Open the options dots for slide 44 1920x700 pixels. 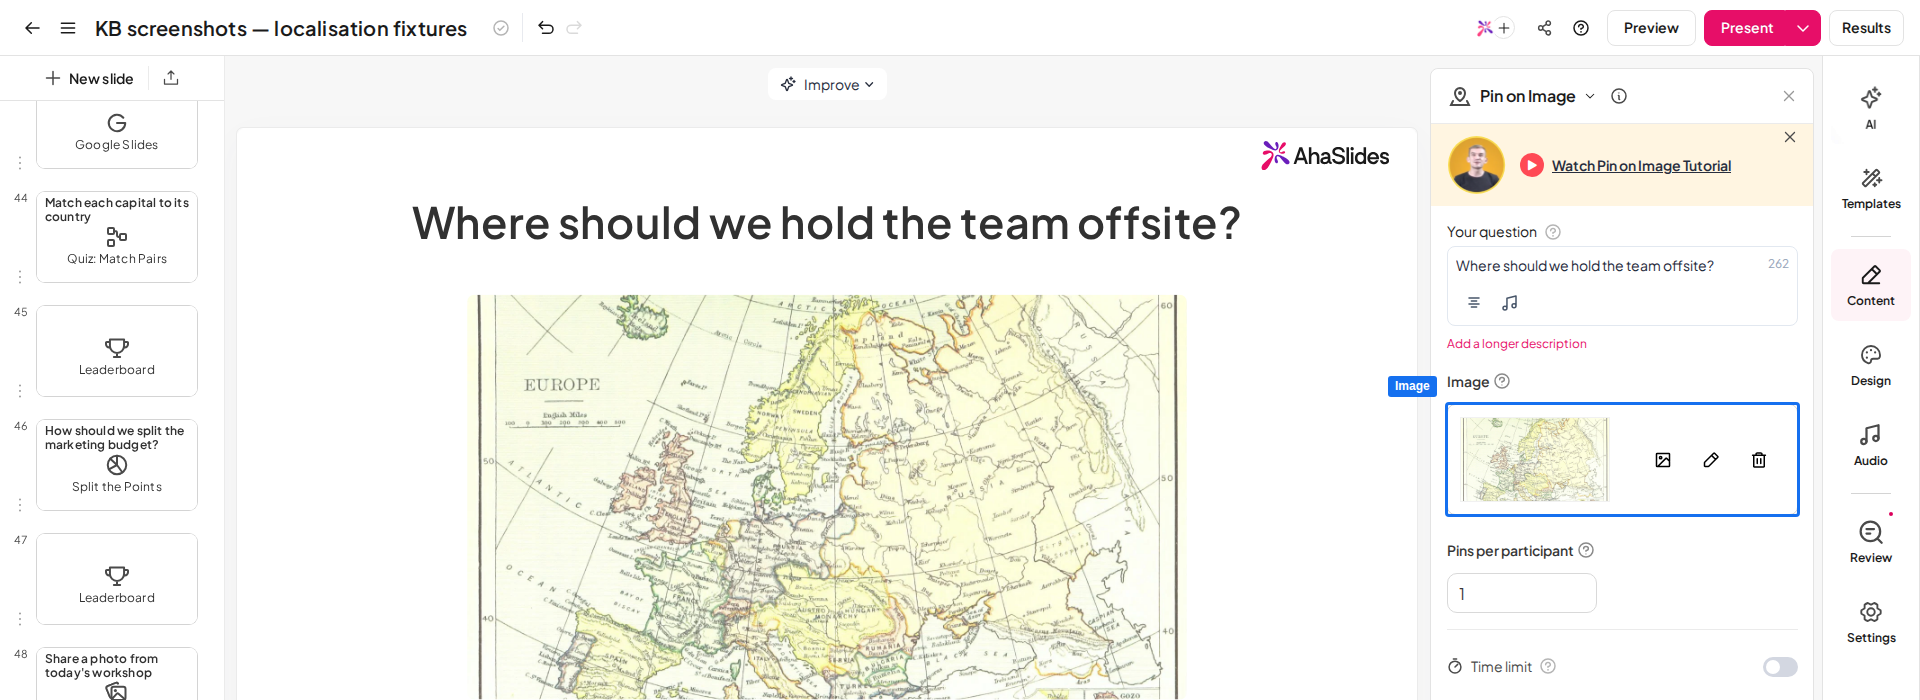20,277
